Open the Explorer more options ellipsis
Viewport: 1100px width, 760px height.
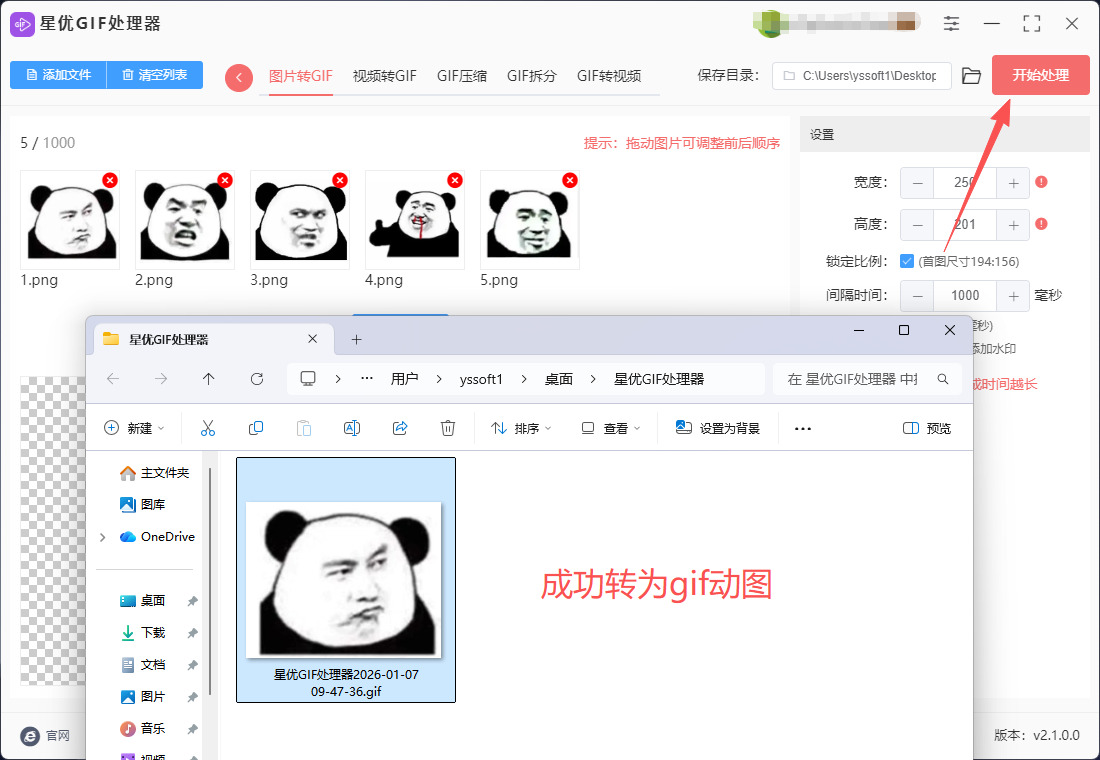(x=803, y=428)
